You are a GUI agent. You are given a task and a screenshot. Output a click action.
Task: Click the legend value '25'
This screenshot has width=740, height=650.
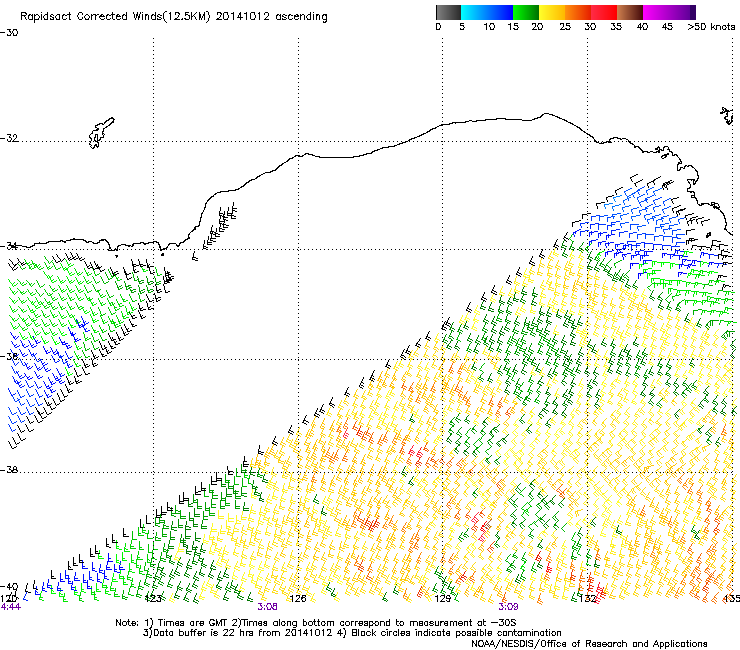(x=565, y=27)
